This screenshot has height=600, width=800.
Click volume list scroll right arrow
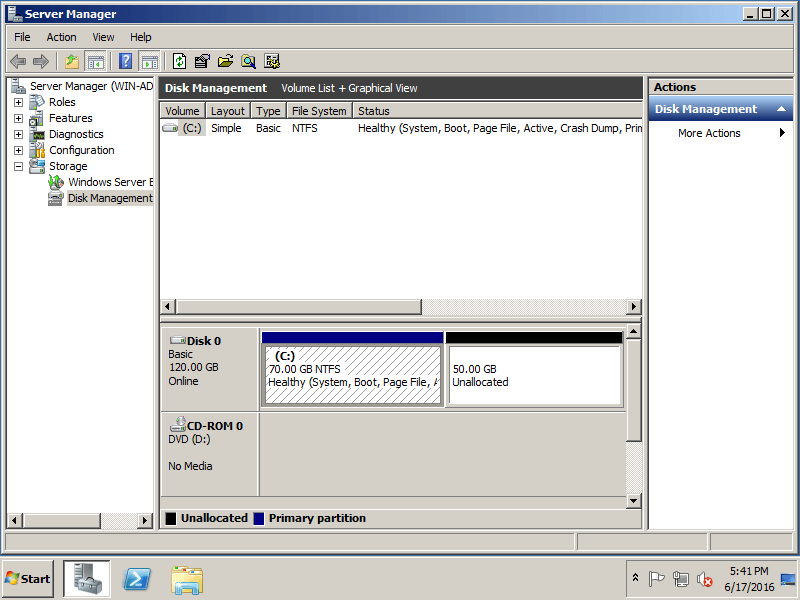click(634, 307)
